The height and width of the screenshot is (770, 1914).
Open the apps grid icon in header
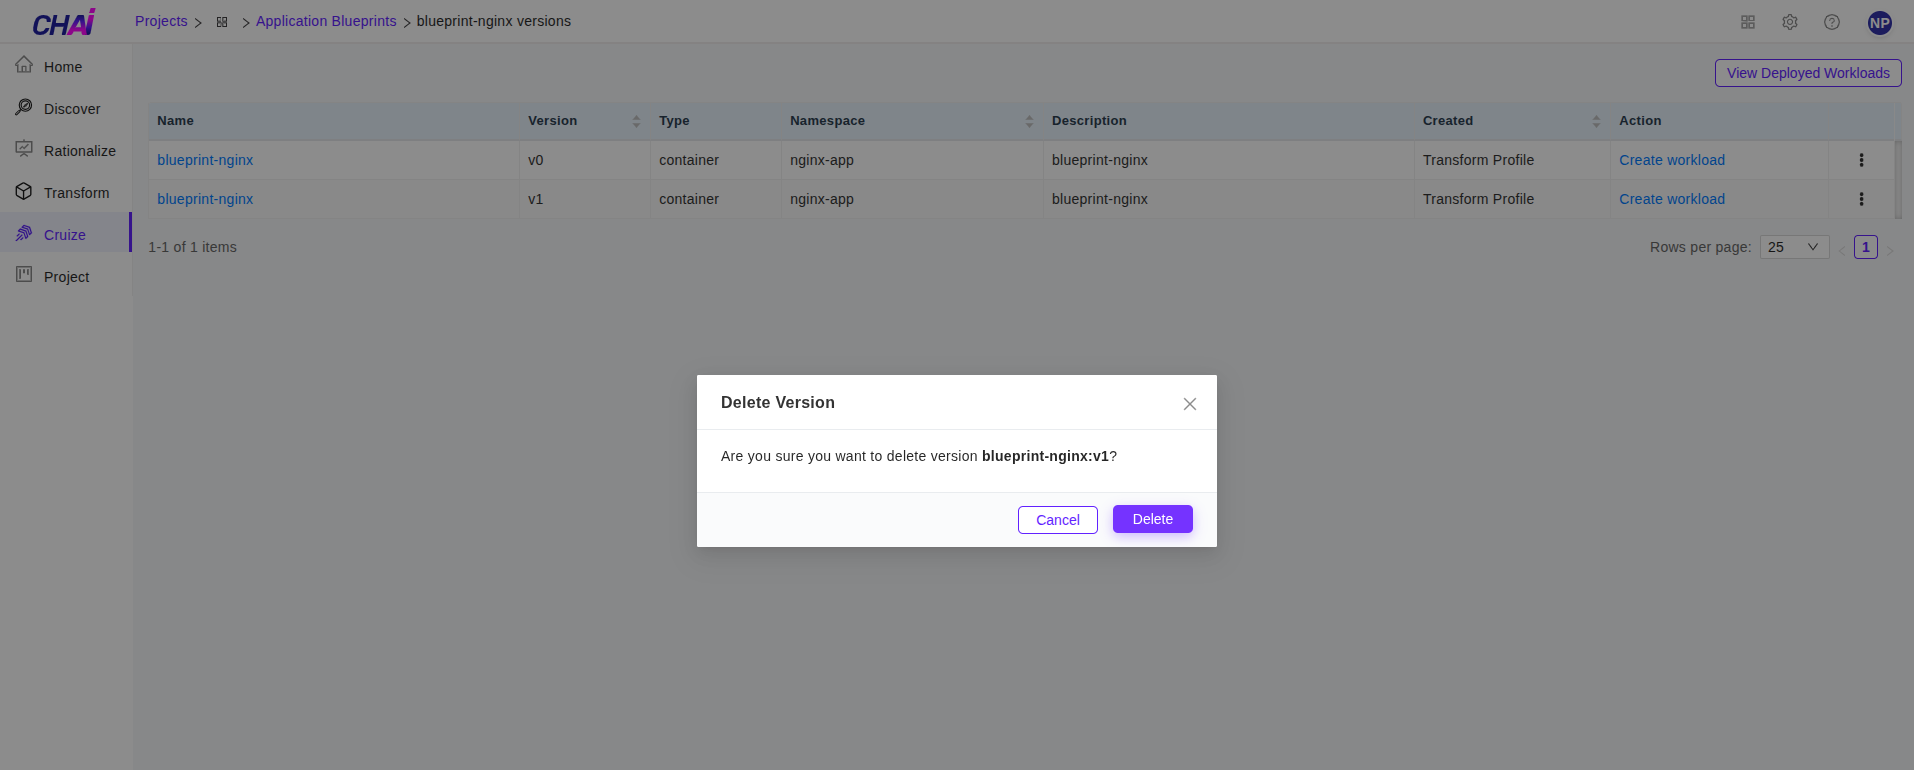point(1747,22)
